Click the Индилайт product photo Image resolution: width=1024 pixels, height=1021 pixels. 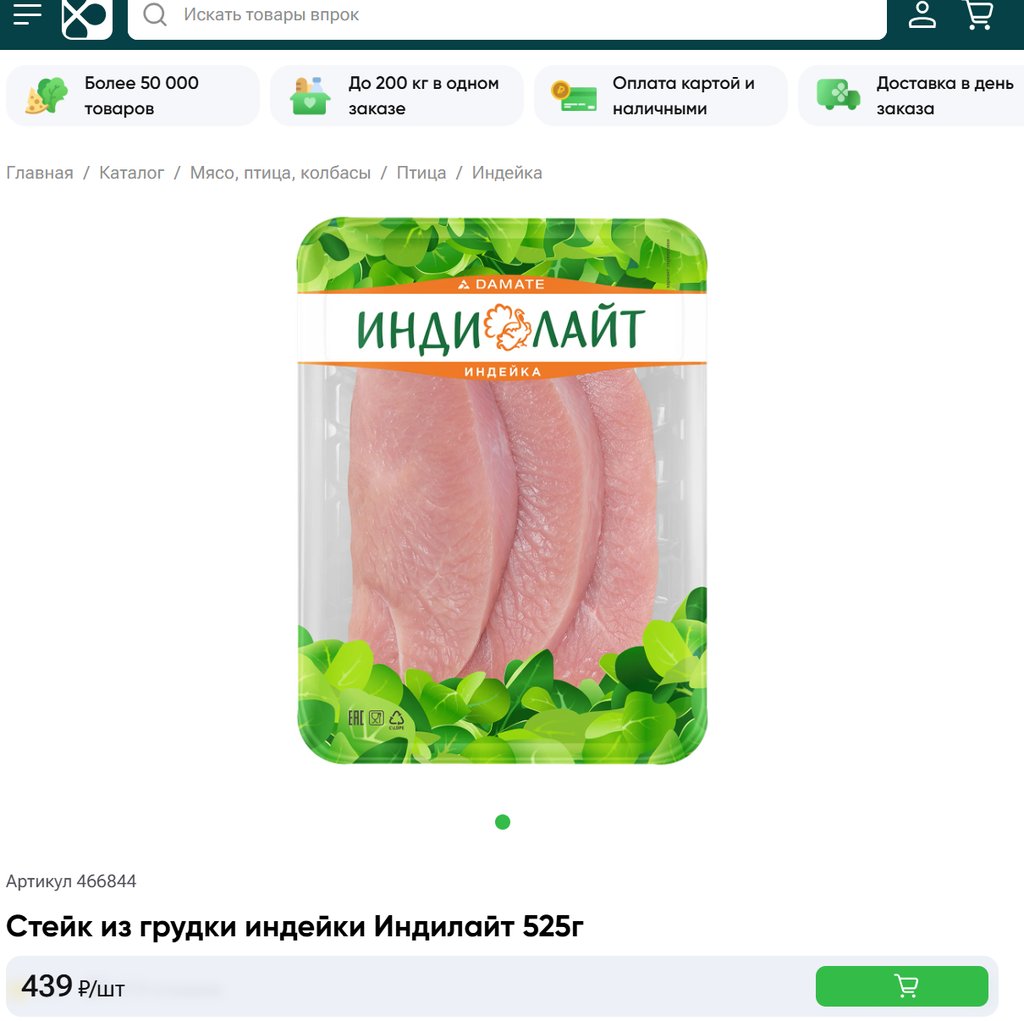pos(502,491)
